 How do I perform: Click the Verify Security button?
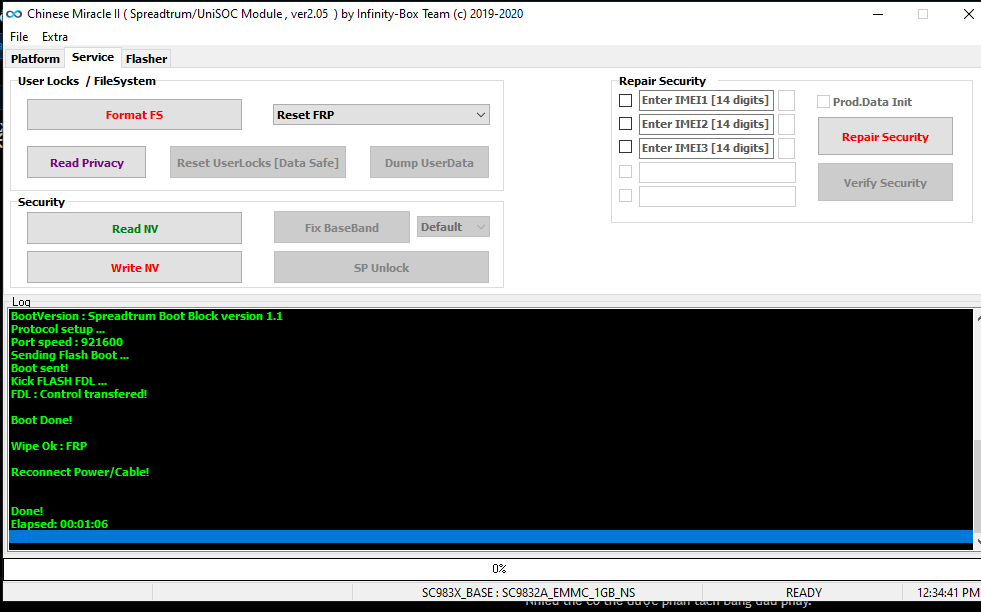click(x=885, y=183)
